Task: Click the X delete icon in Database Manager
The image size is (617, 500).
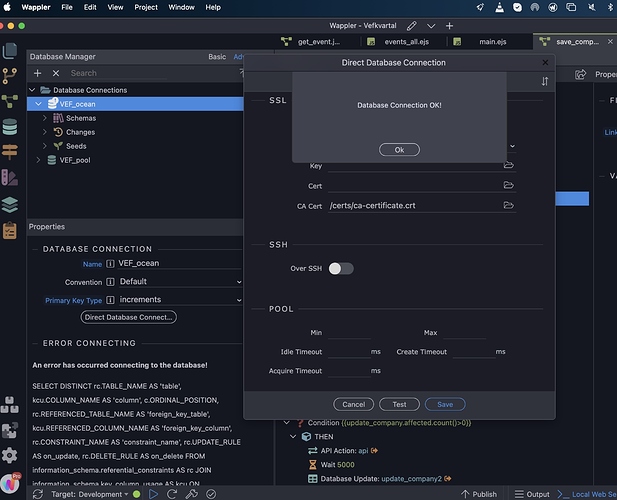Action: [x=56, y=73]
